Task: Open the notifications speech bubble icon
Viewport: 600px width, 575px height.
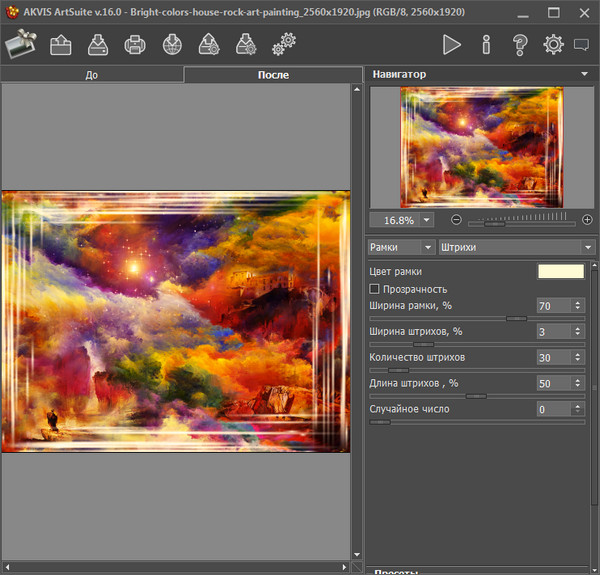Action: [581, 45]
